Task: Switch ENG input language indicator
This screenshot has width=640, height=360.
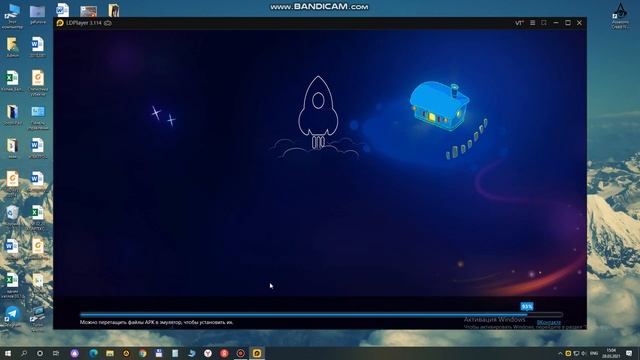Action: coord(594,353)
